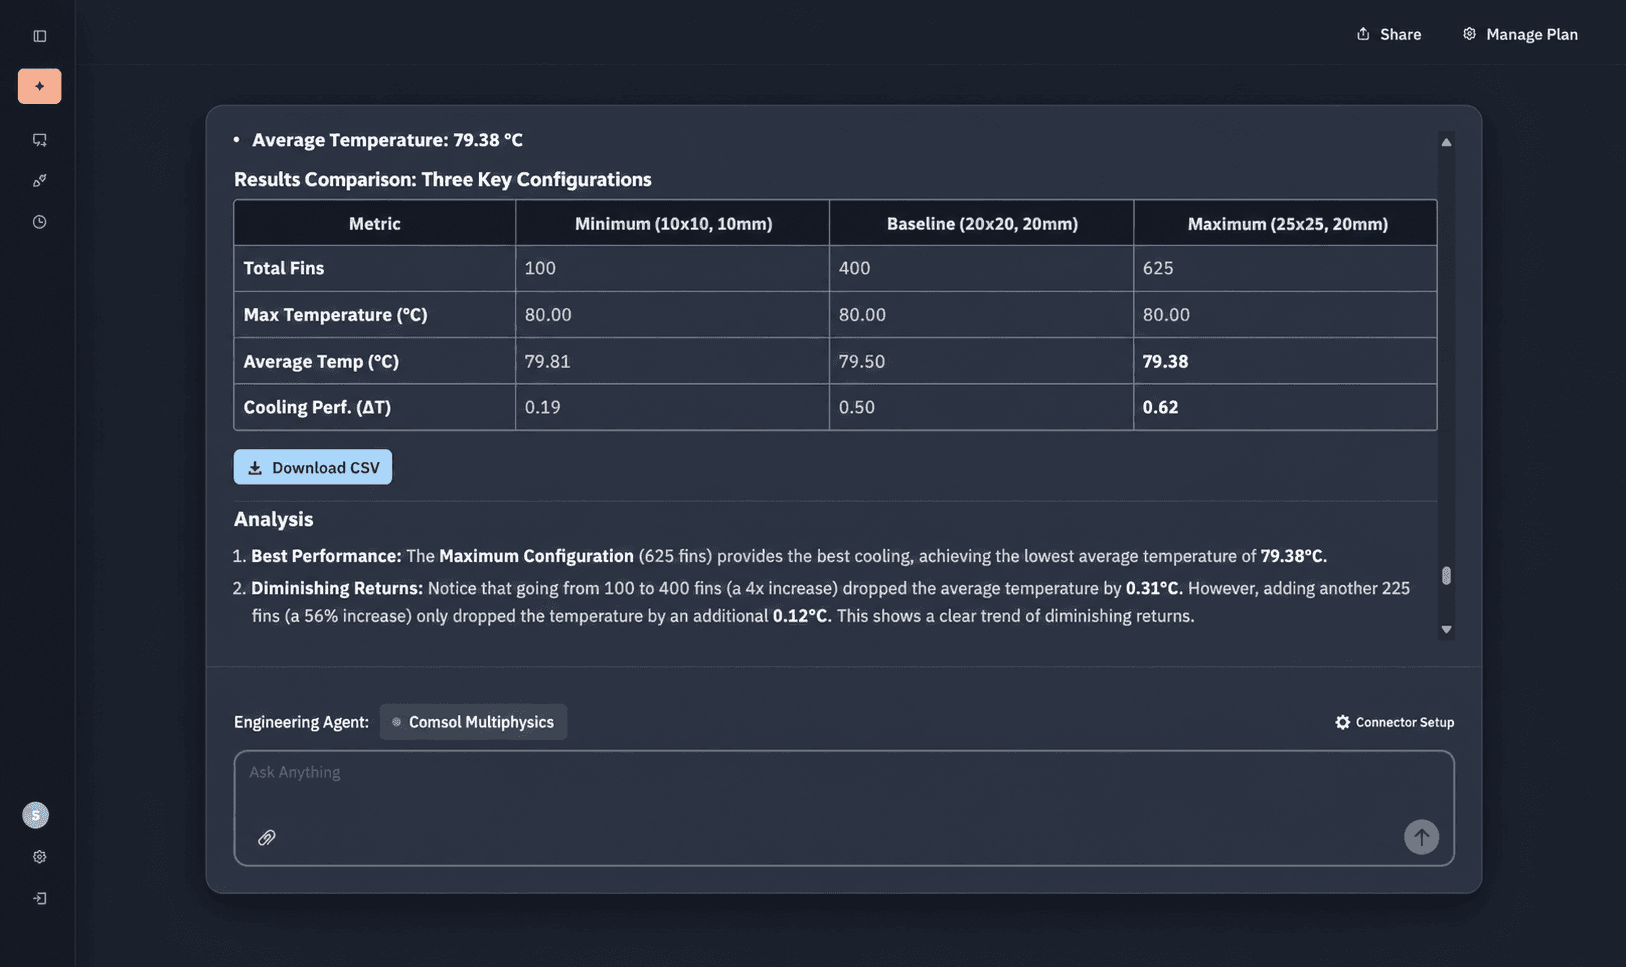Click the scrollbar thumb
Image resolution: width=1626 pixels, height=967 pixels.
click(1446, 576)
